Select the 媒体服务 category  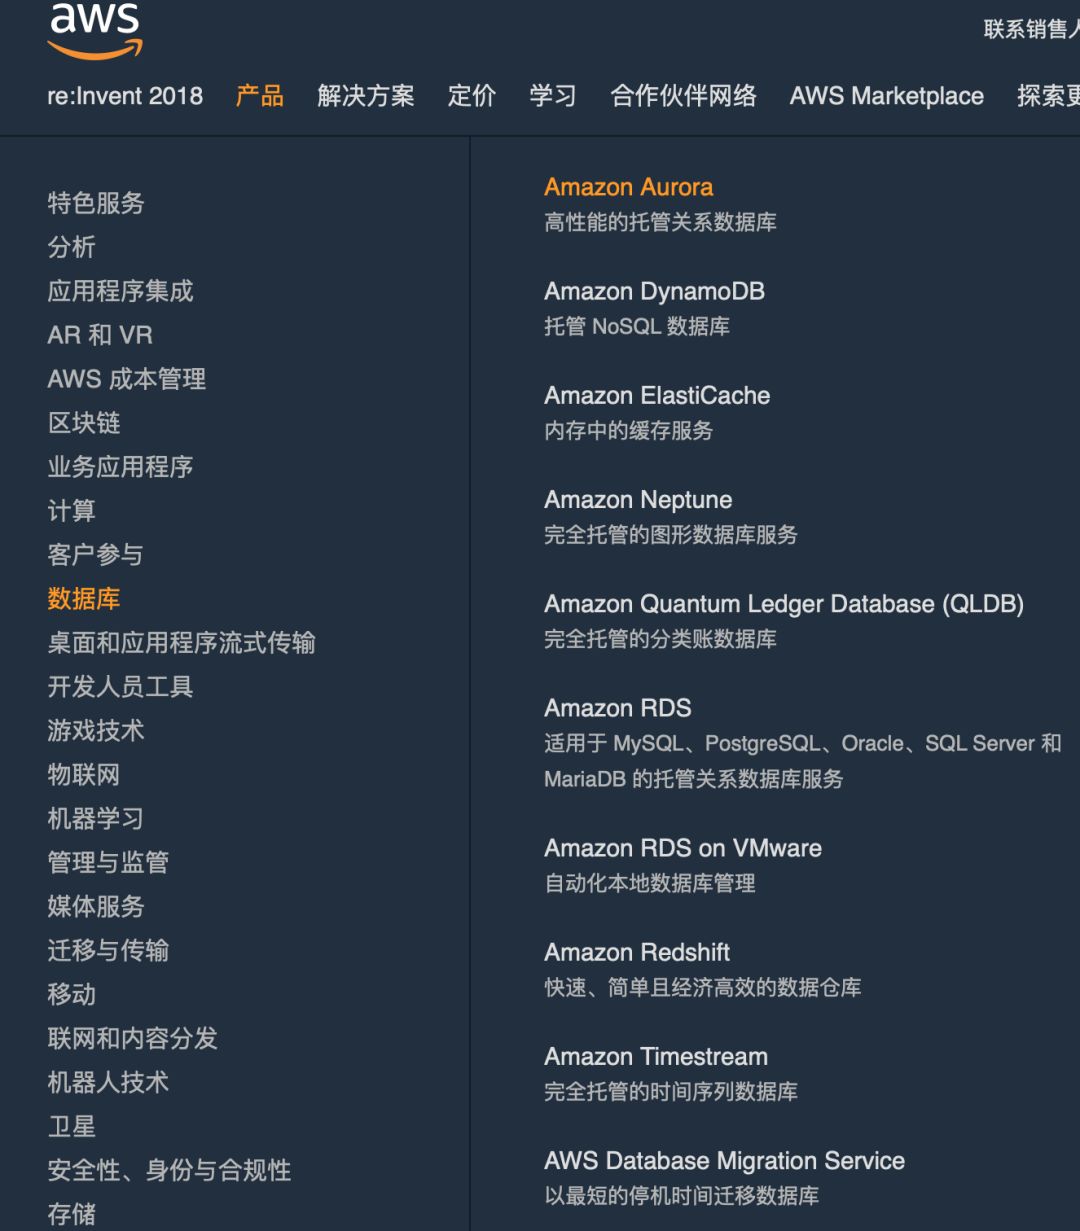96,907
